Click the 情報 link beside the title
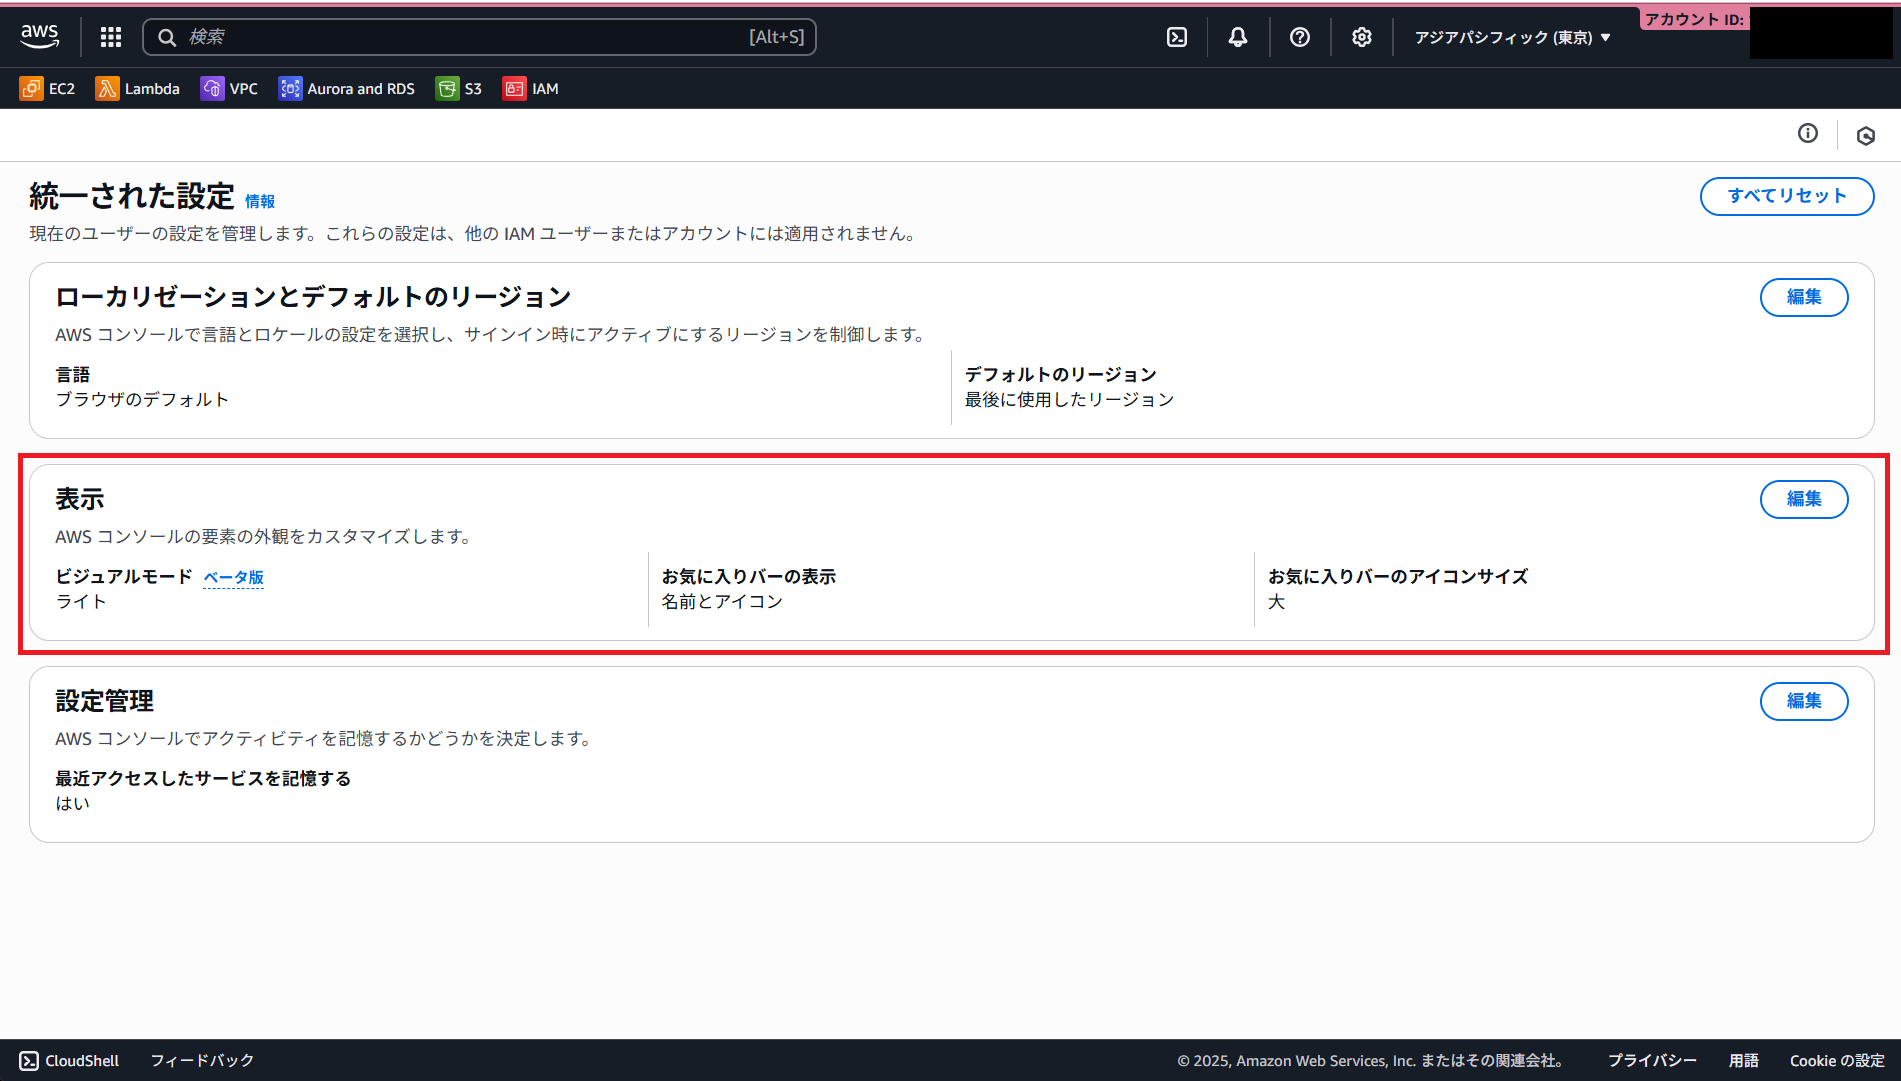1901x1081 pixels. 260,201
